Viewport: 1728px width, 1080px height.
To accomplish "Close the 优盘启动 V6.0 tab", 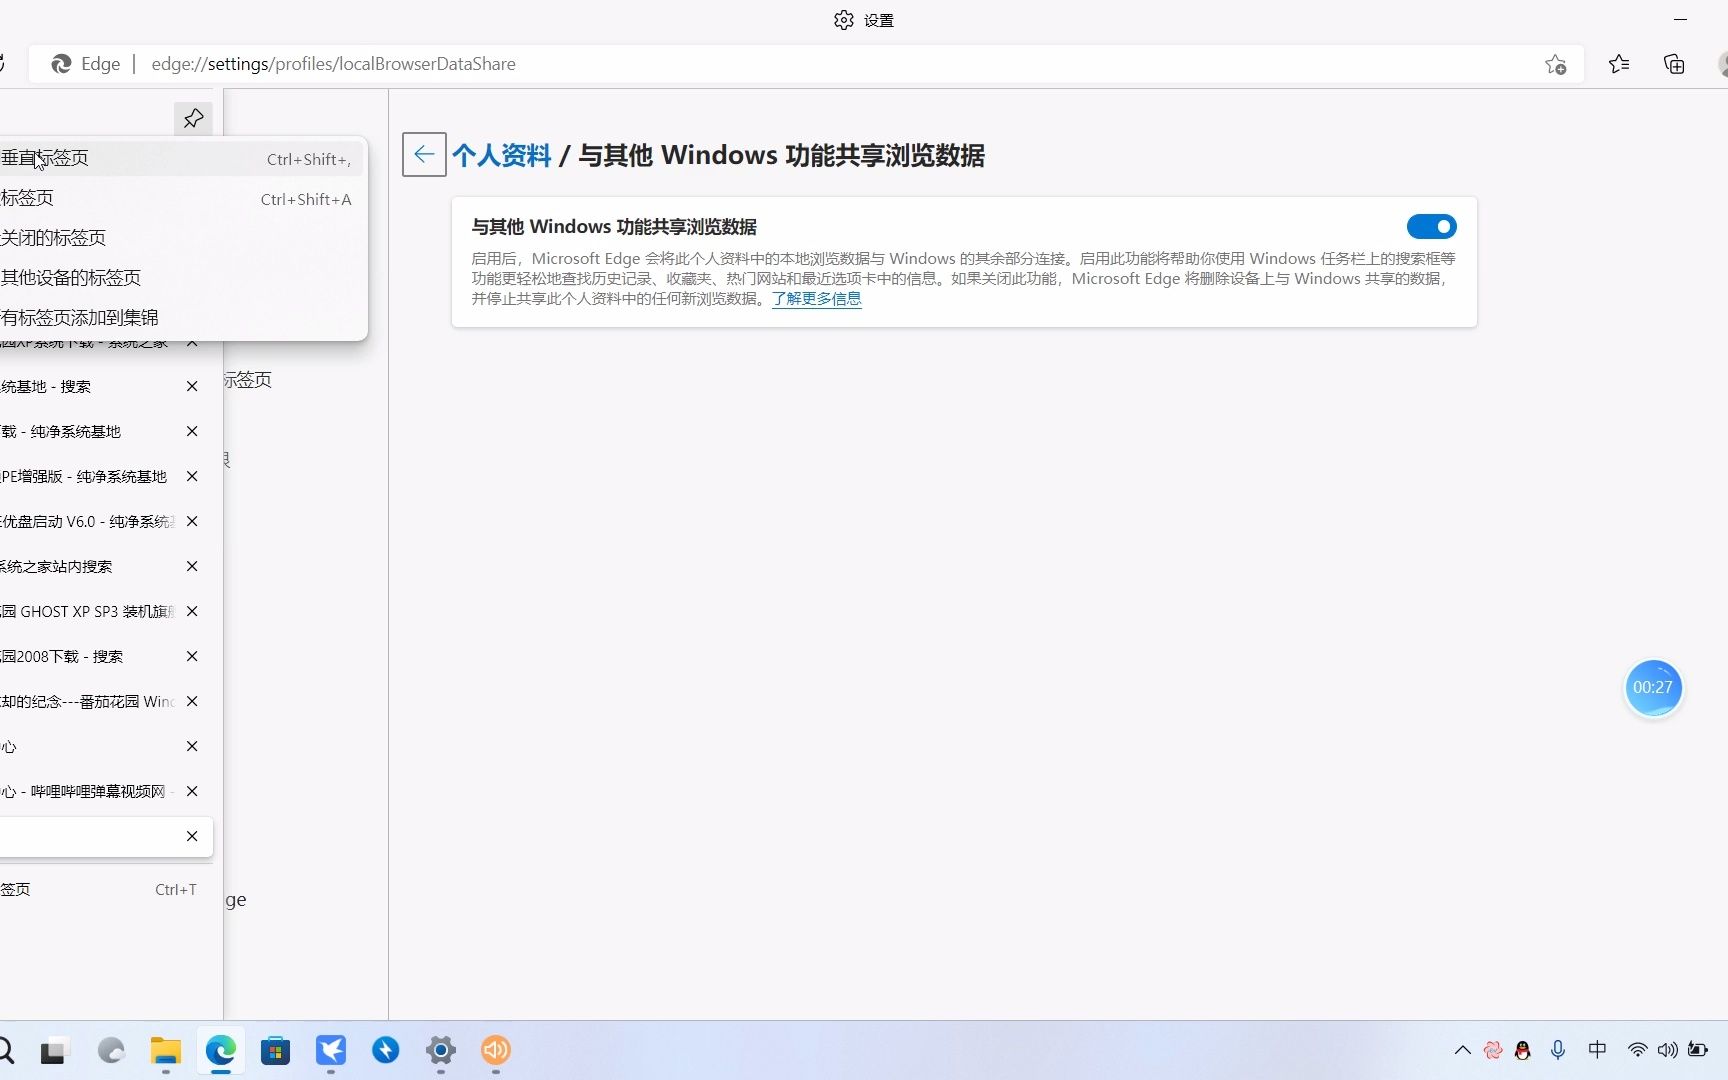I will pos(192,521).
